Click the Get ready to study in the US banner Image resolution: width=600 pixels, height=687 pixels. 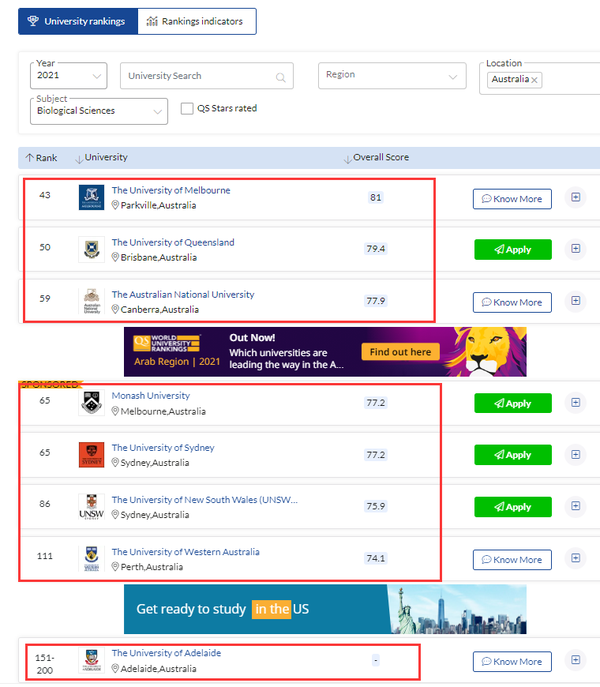(325, 609)
